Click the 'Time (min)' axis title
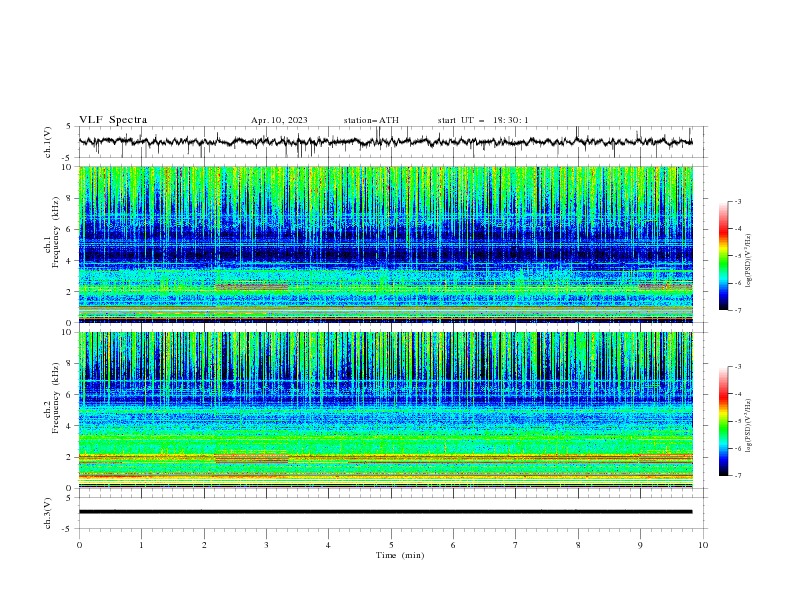 point(400,555)
